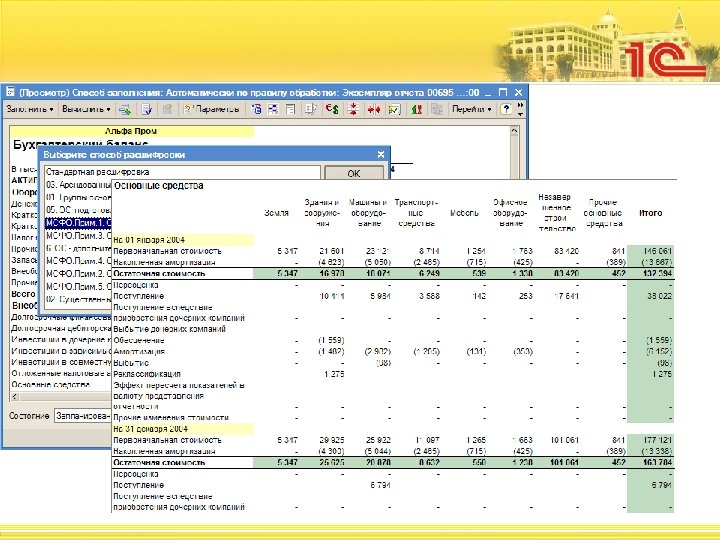Click the page sheet toolbar icon

coord(290,109)
